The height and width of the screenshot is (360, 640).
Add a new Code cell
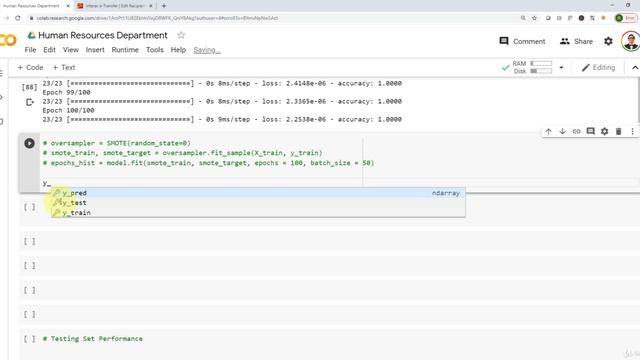coord(30,67)
